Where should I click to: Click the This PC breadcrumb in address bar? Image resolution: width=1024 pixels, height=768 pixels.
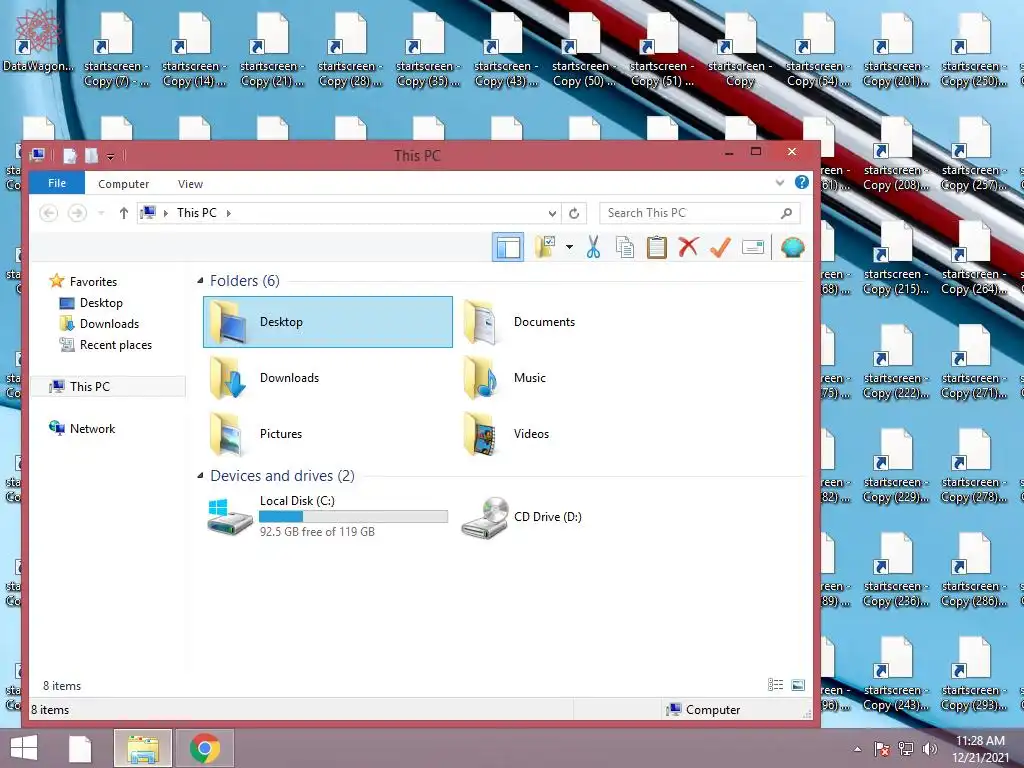[197, 213]
